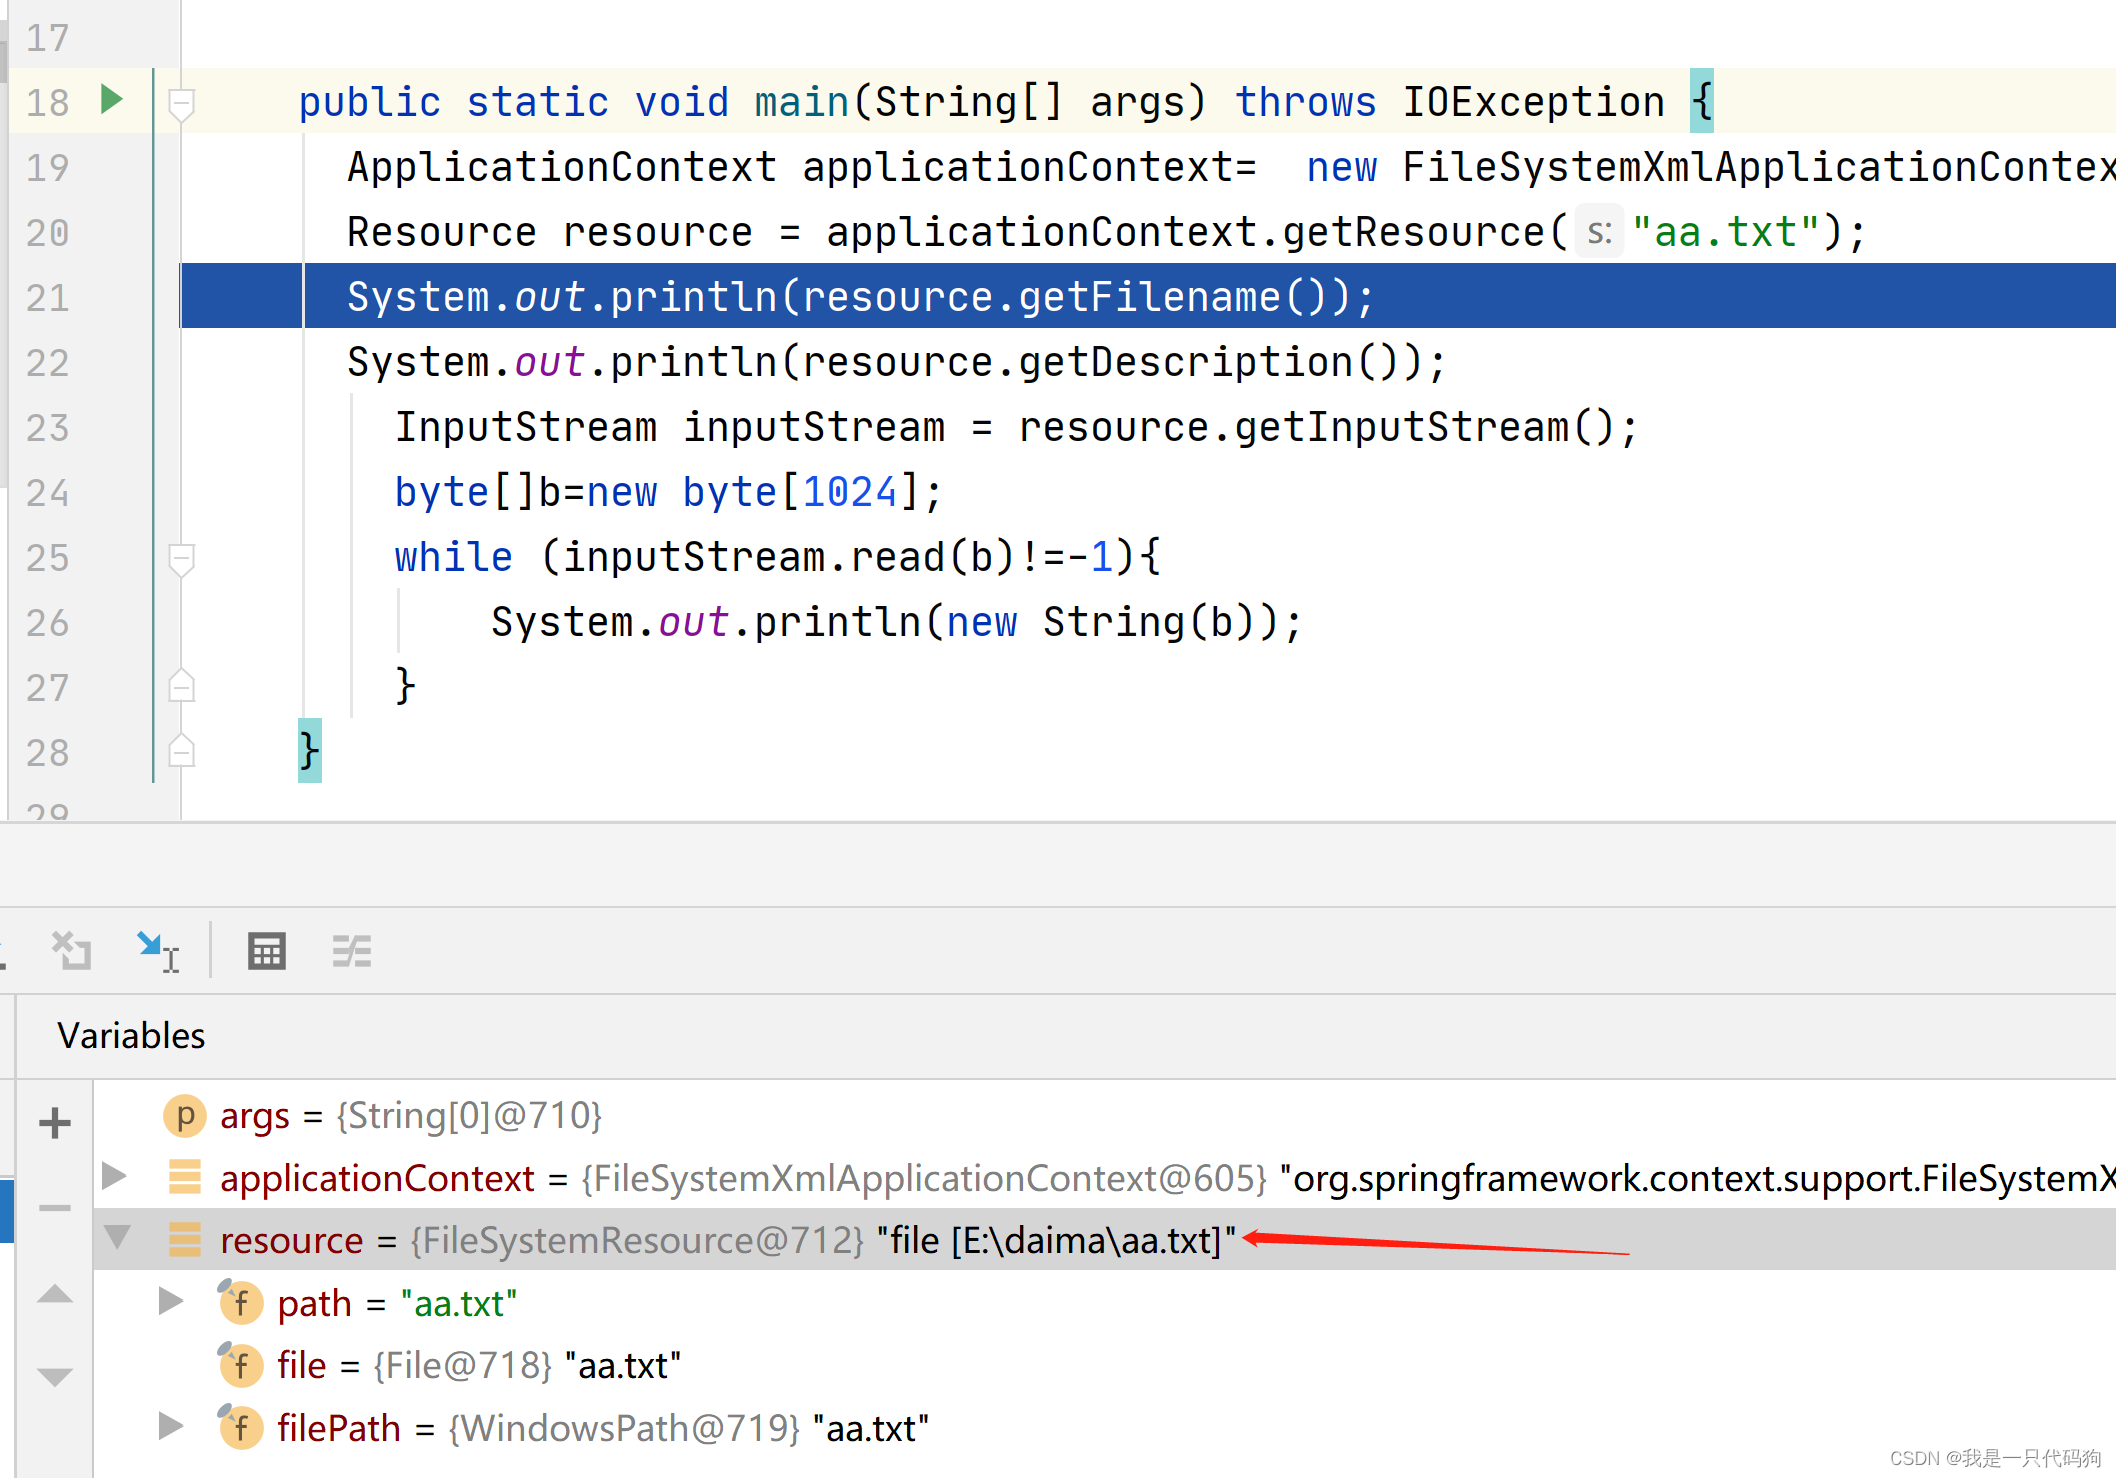Screen dimensions: 2116x1478
Task: Click the Evaluate Expression calculator icon
Action: click(266, 951)
